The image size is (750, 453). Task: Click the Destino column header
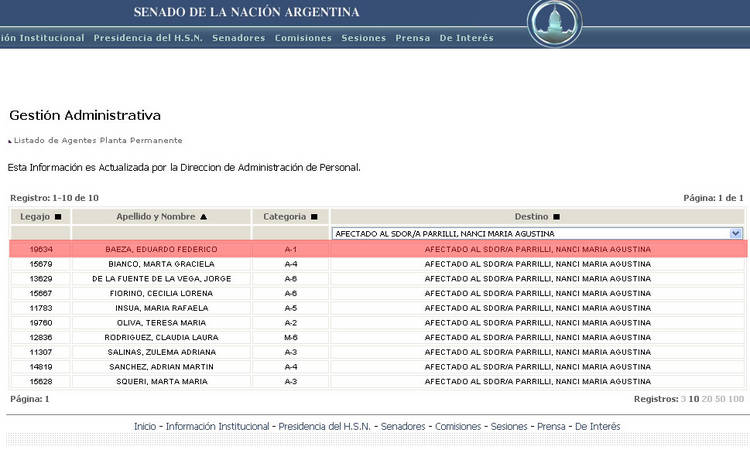[x=537, y=217]
